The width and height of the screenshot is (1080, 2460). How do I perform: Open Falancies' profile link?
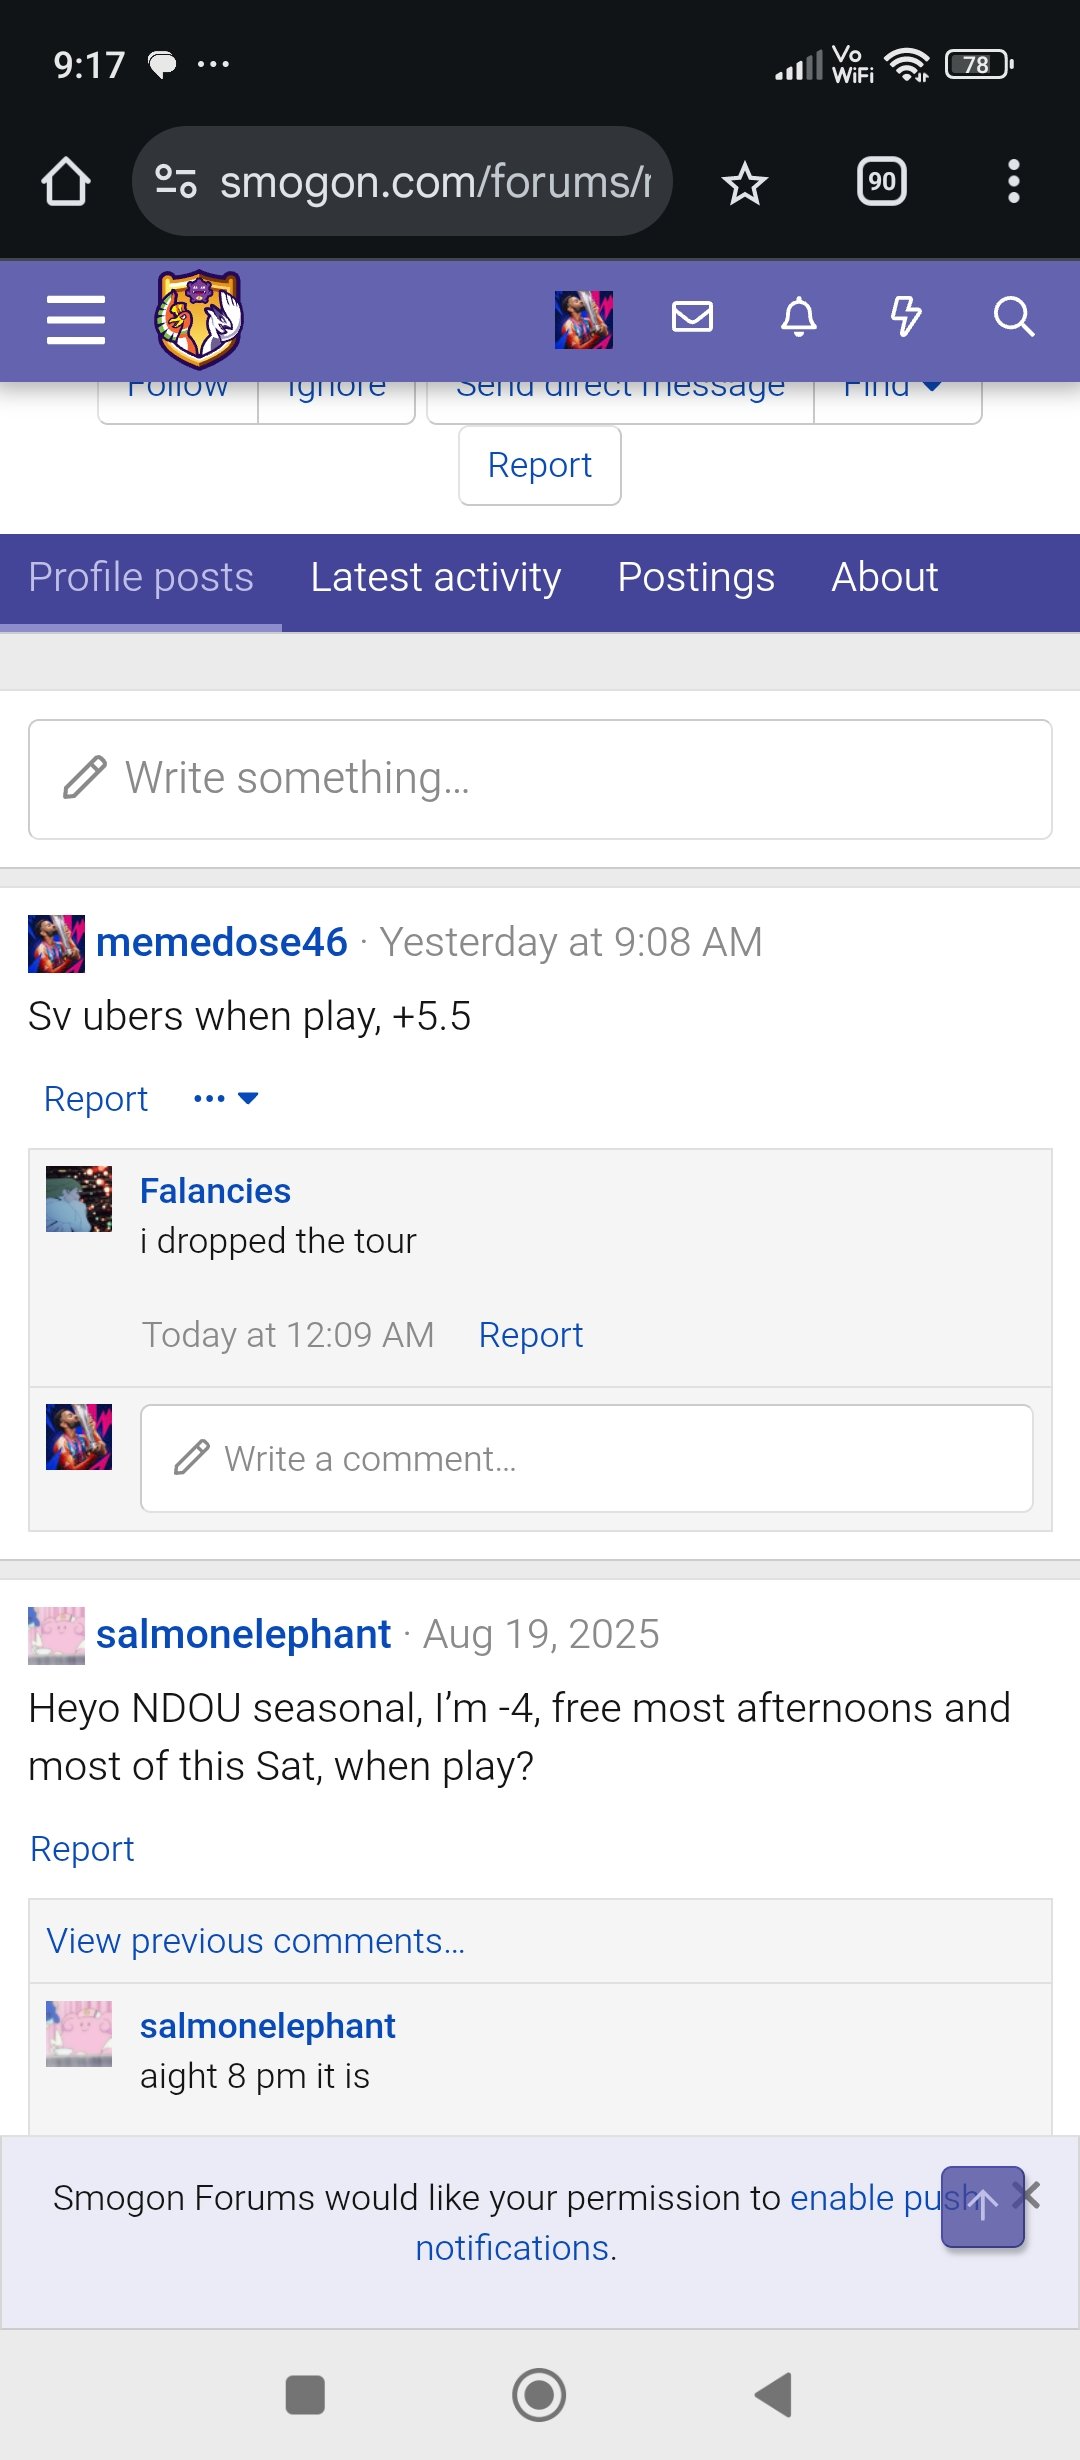tap(215, 1191)
